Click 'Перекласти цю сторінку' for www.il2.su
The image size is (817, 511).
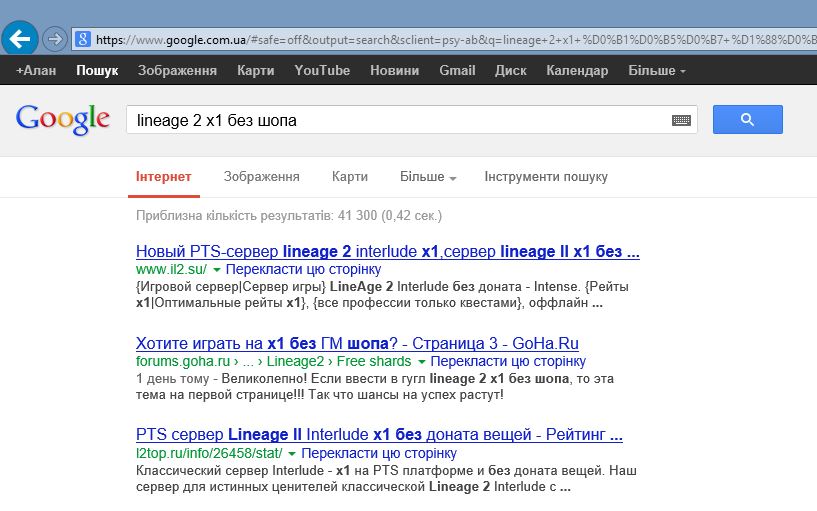point(303,269)
